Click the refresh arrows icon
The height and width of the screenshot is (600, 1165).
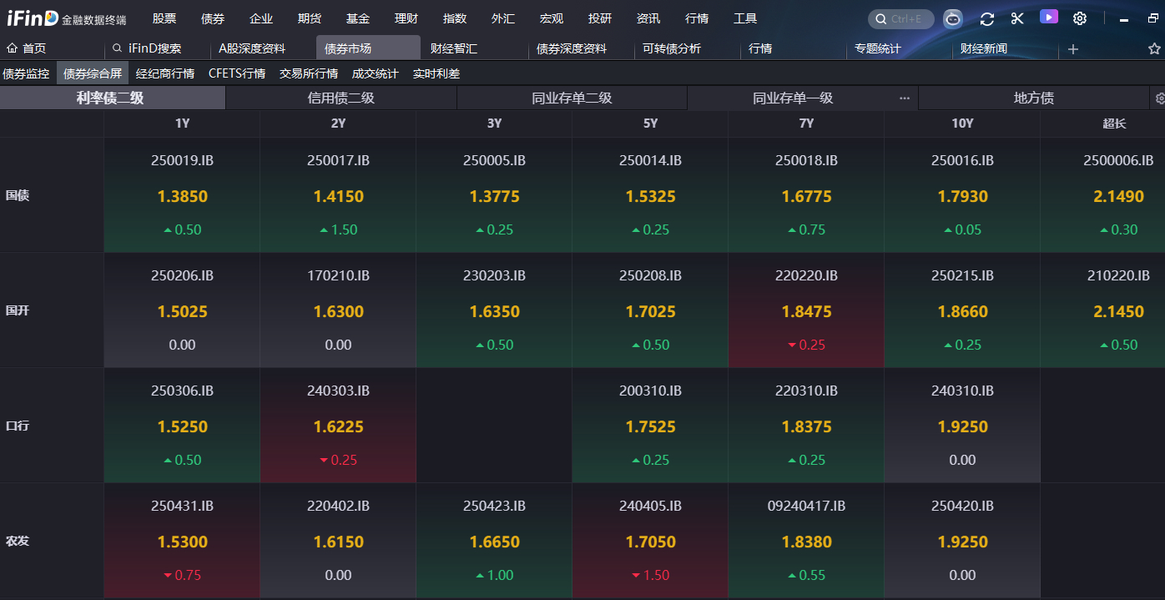987,18
